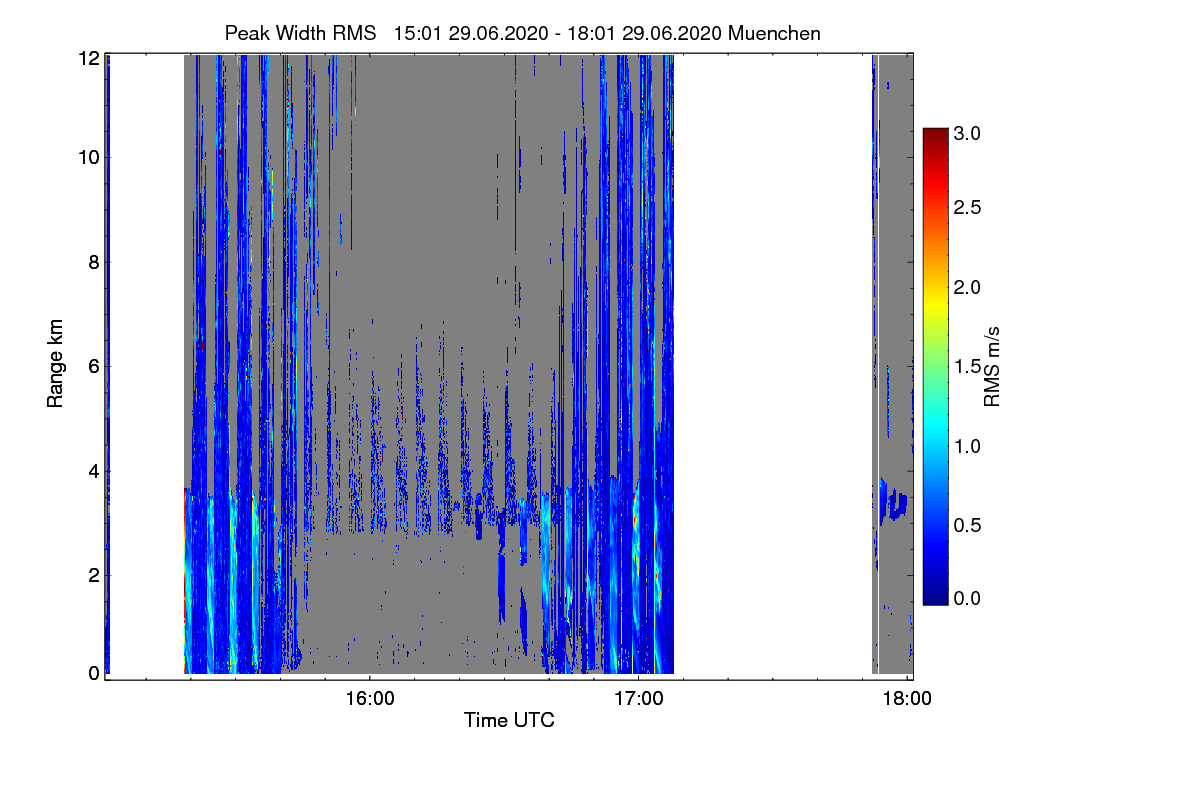Click the word 'Muenchen' in the title

coord(775,33)
